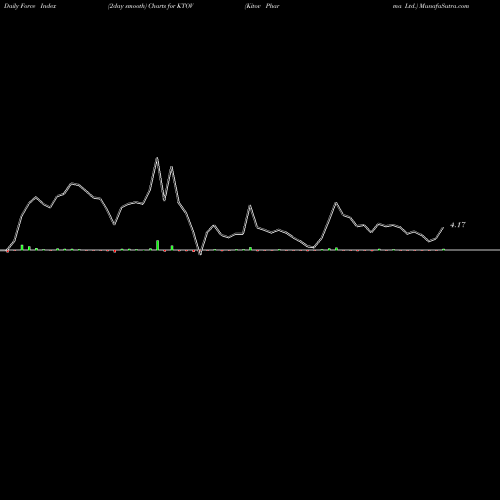
Task: Click the '(2day smooth) Charts for KTOV' text
Action: pyautogui.click(x=151, y=6)
